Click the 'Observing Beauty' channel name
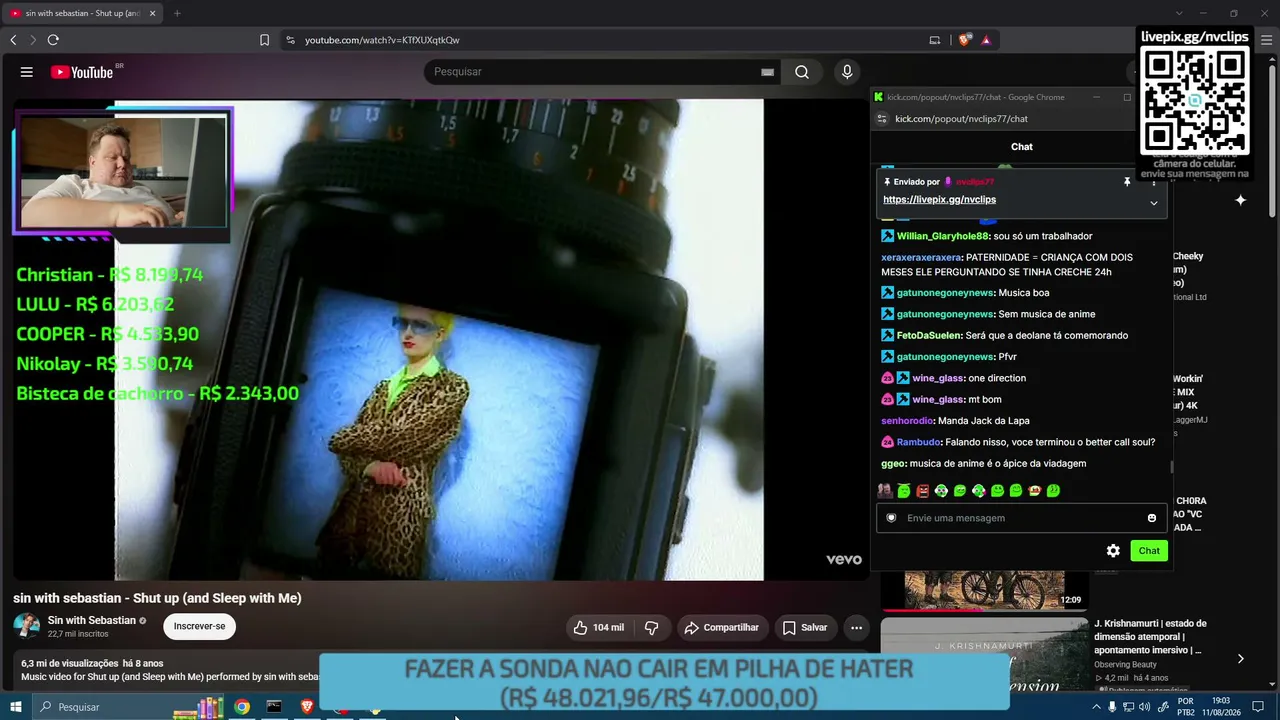The width and height of the screenshot is (1280, 720). pyautogui.click(x=1125, y=665)
